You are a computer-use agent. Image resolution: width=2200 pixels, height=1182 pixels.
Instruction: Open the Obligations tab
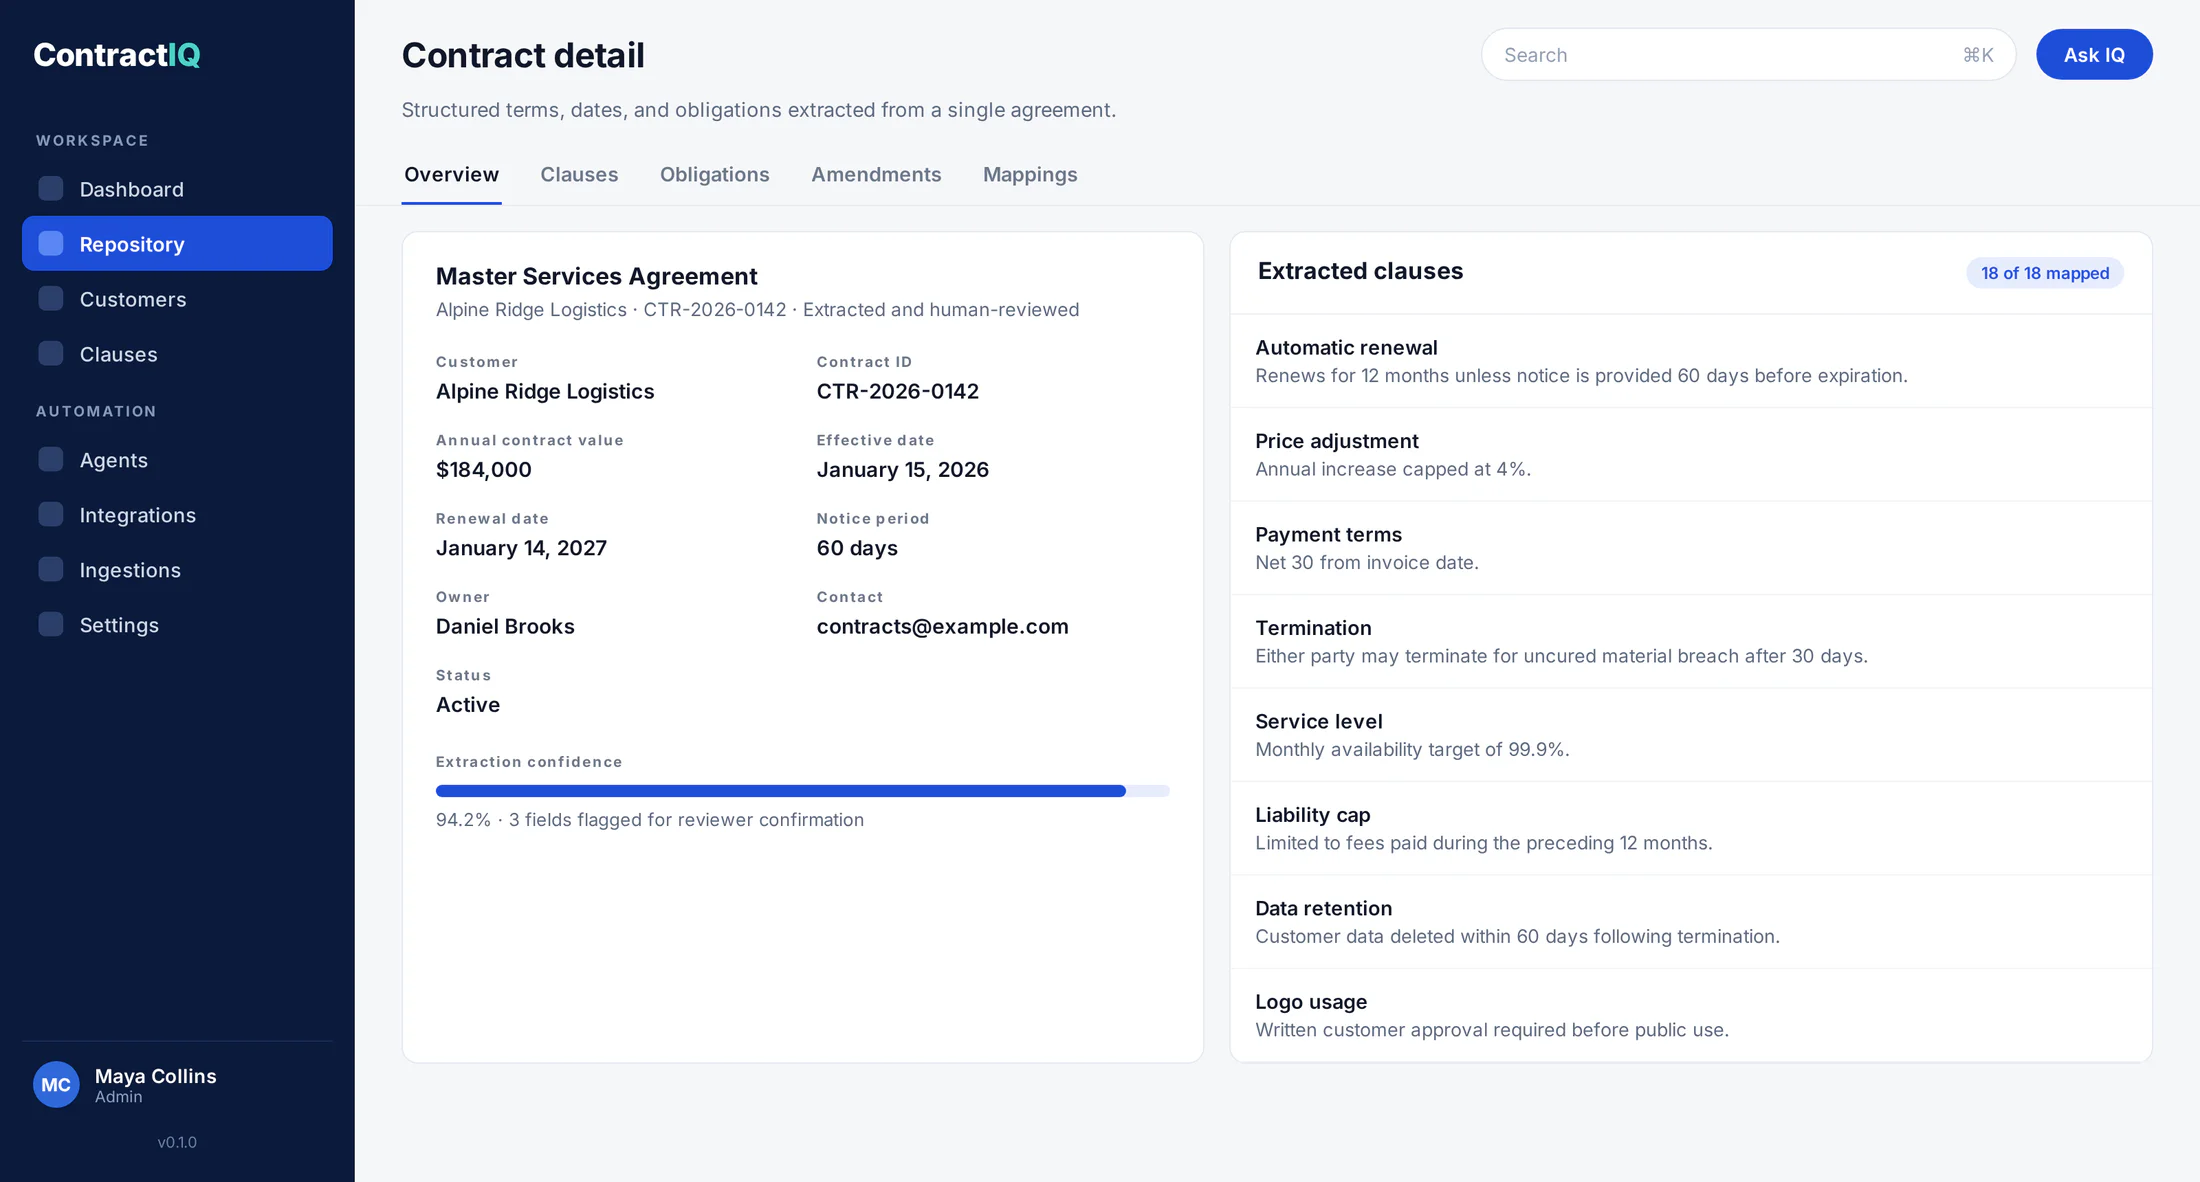tap(714, 175)
